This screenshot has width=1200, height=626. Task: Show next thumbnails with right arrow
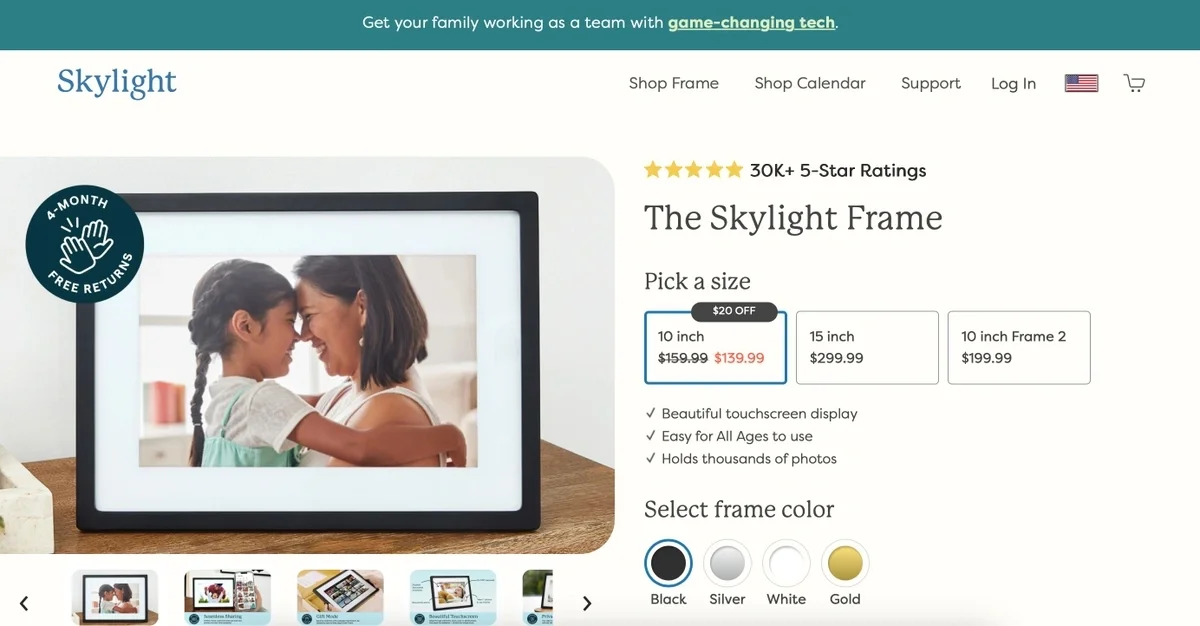click(587, 603)
